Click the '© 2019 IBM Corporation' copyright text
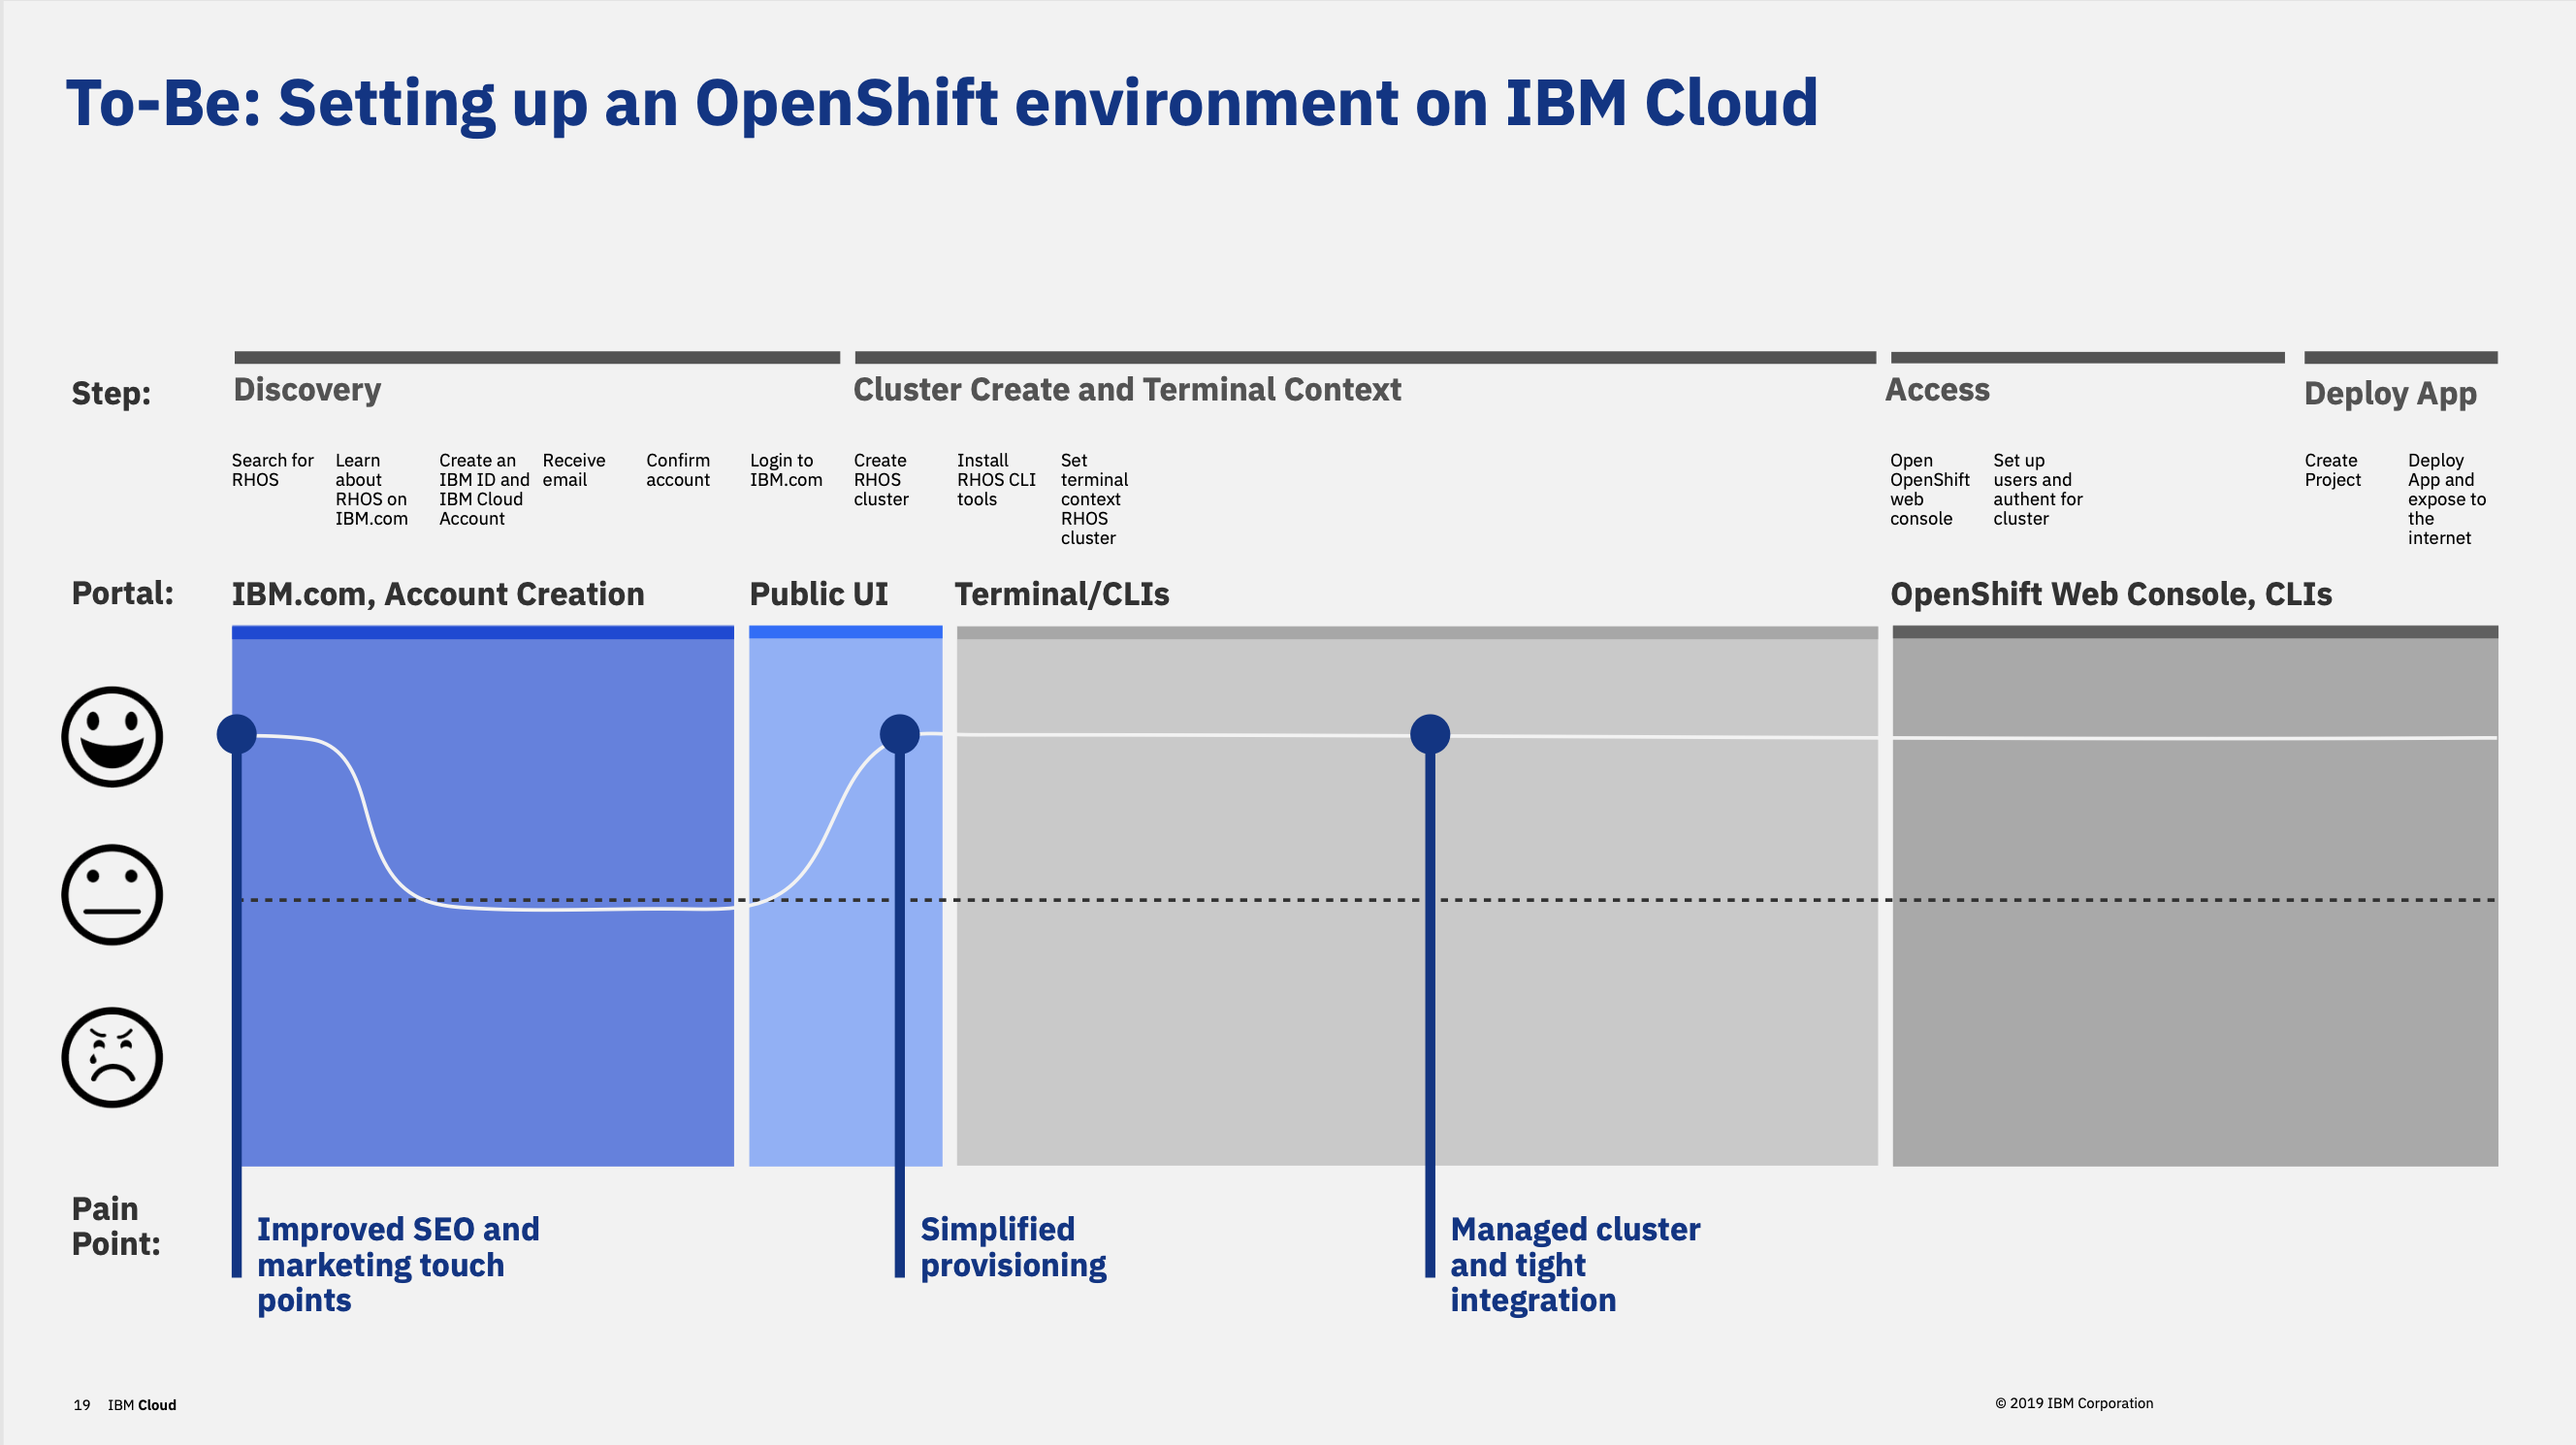 (x=2074, y=1403)
